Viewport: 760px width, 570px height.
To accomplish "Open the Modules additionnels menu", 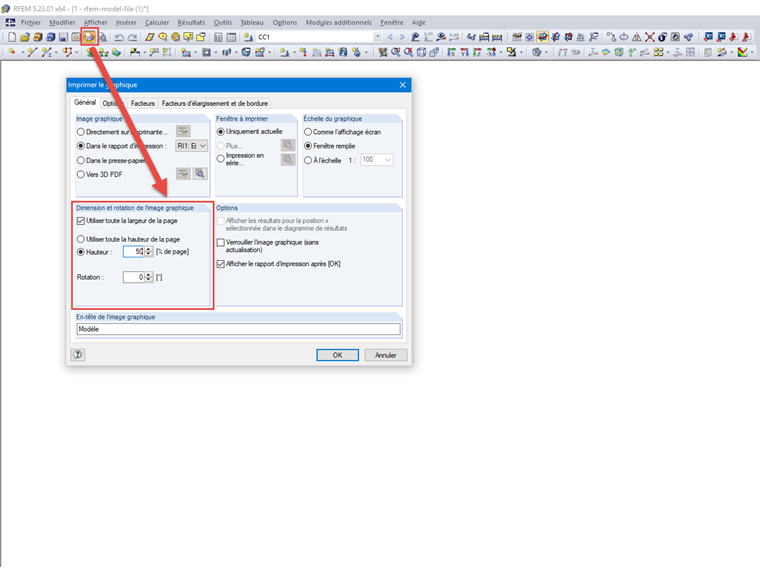I will coord(339,22).
